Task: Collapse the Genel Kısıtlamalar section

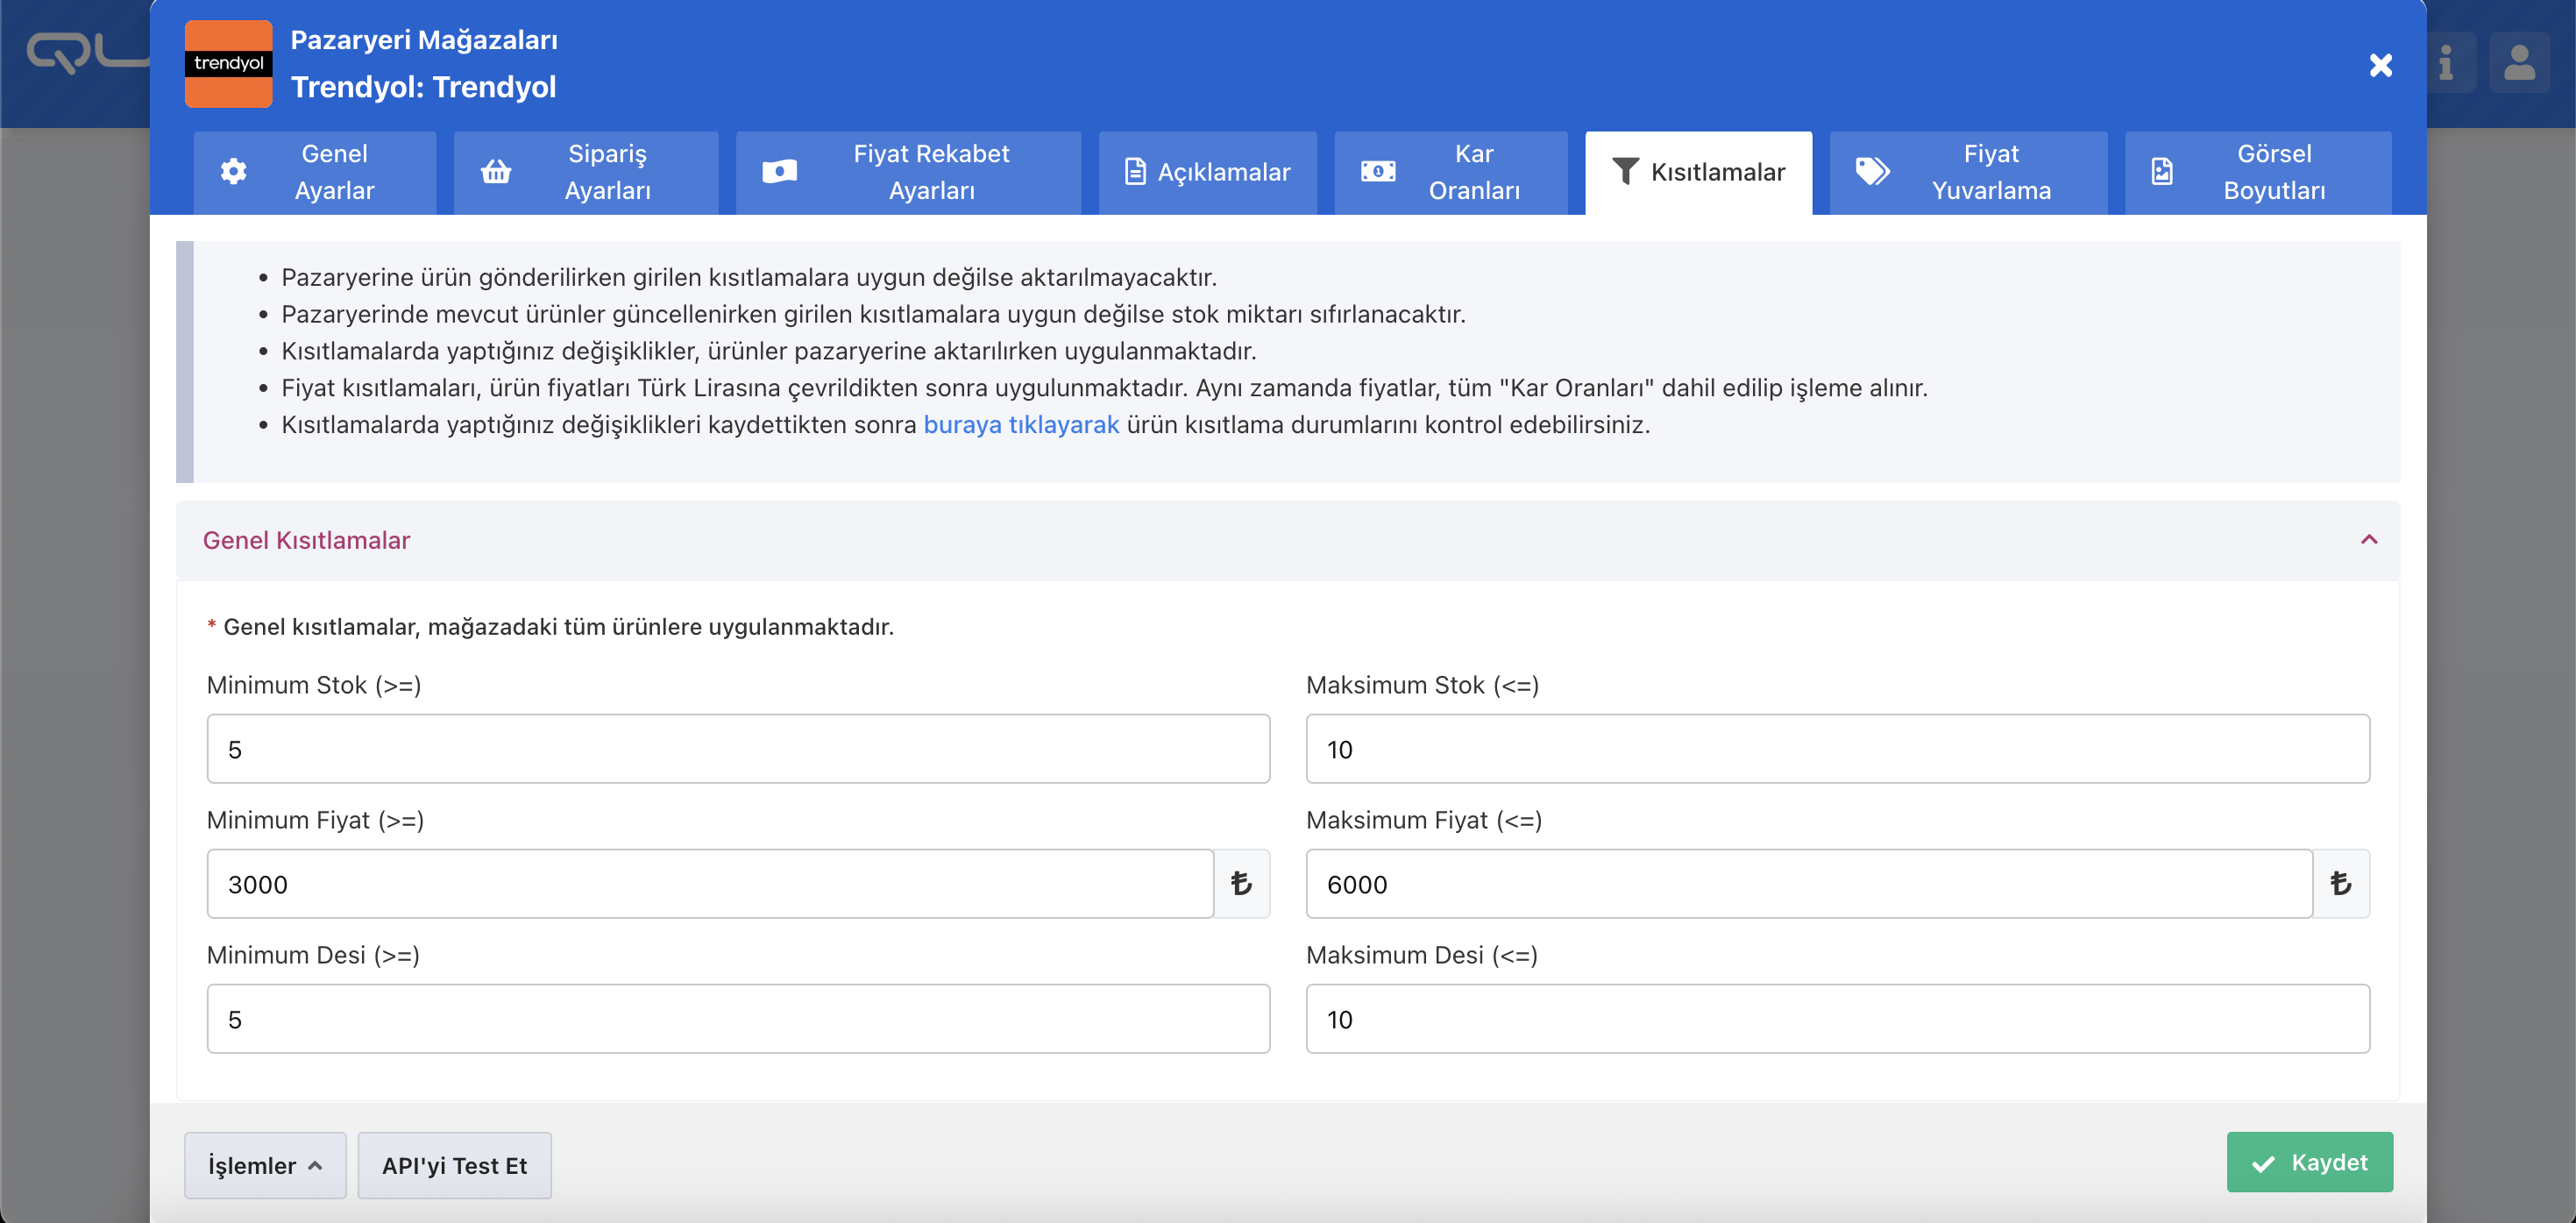Action: (2368, 540)
